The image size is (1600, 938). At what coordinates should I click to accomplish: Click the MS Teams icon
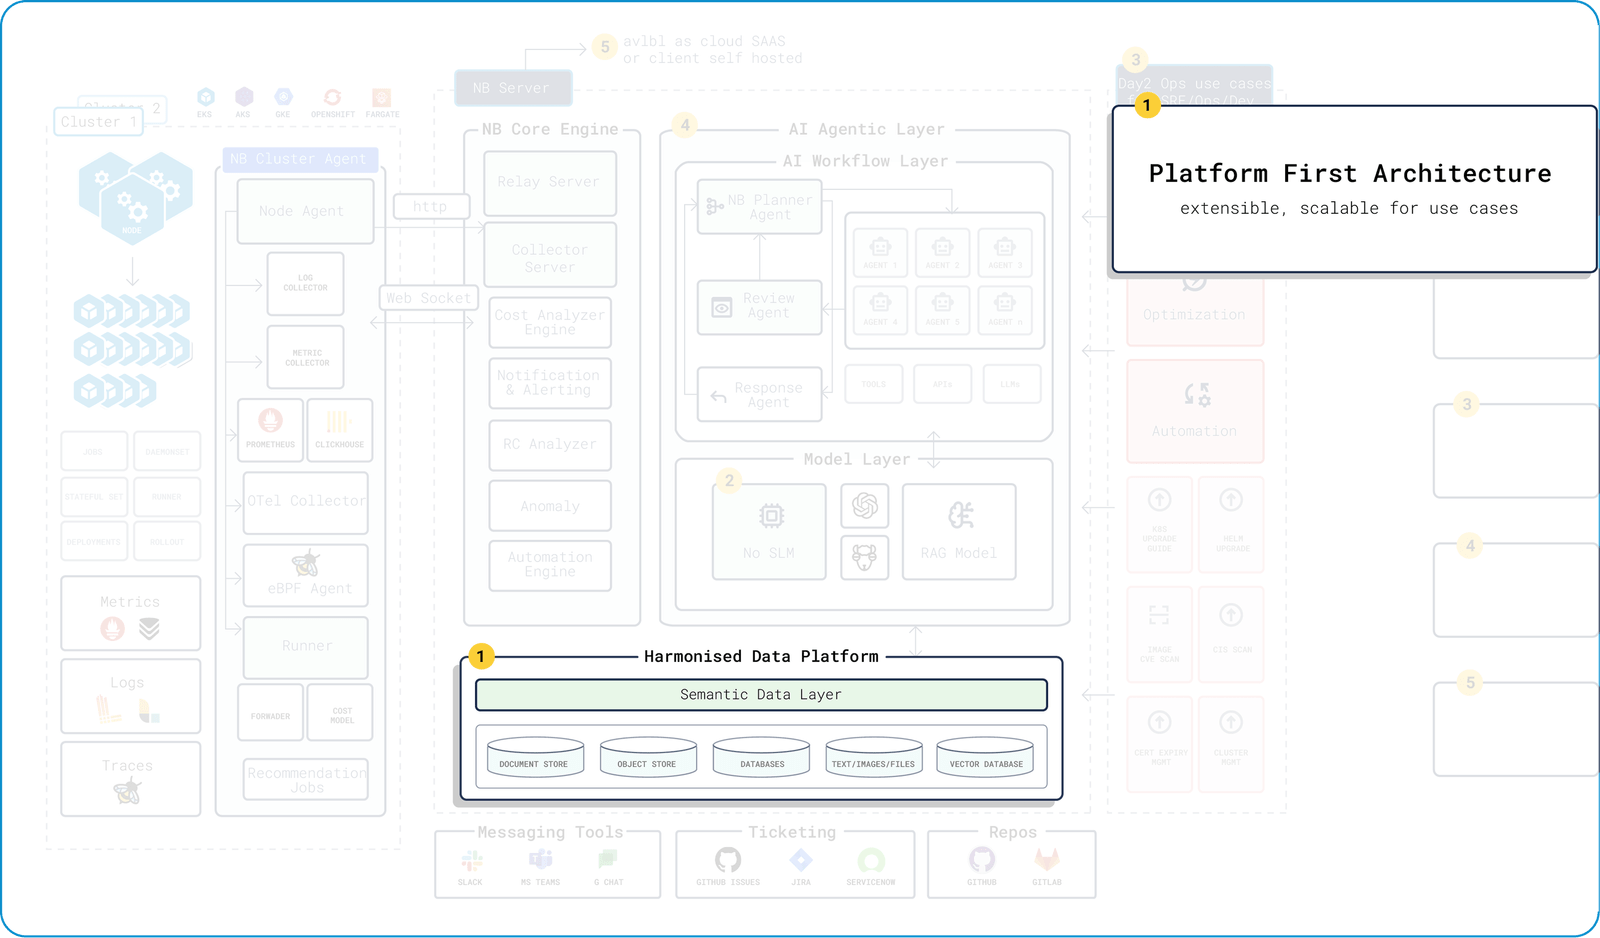[541, 859]
